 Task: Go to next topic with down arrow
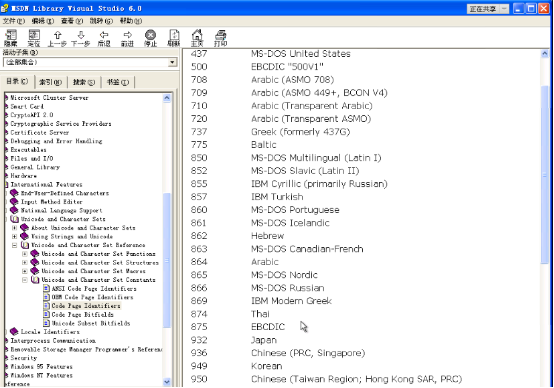click(x=81, y=38)
